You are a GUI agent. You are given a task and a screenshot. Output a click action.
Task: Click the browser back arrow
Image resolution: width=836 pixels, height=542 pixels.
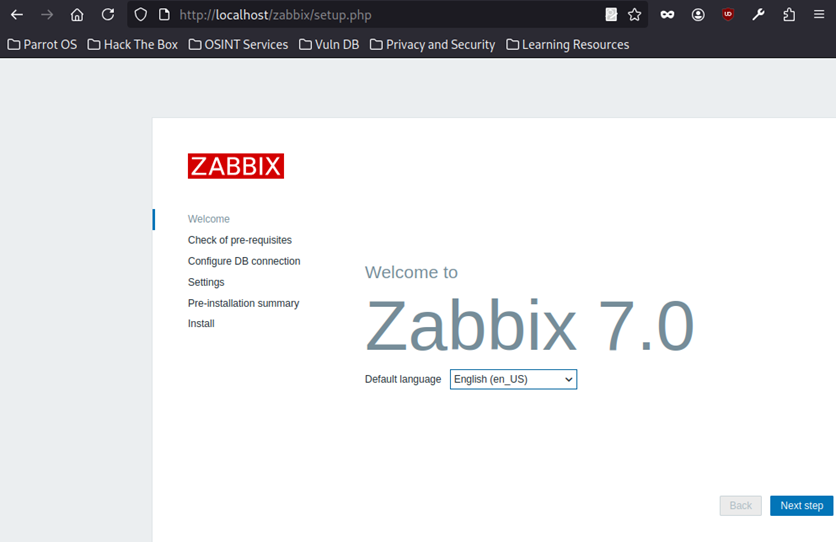17,15
